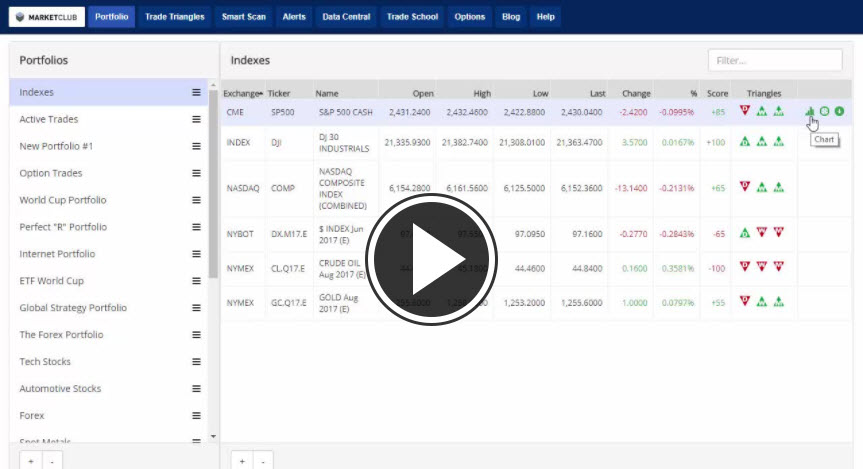Open the Blog link
Screen dimensions: 863x469
click(511, 17)
